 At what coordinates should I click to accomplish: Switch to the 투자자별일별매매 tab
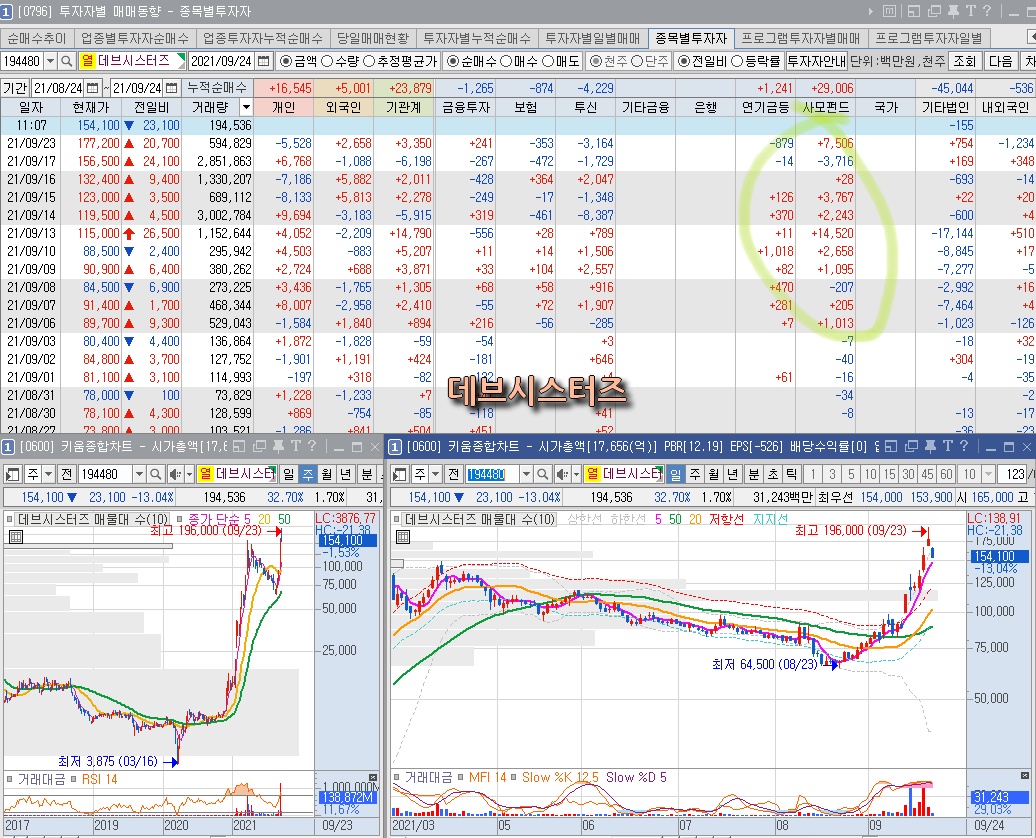593,38
